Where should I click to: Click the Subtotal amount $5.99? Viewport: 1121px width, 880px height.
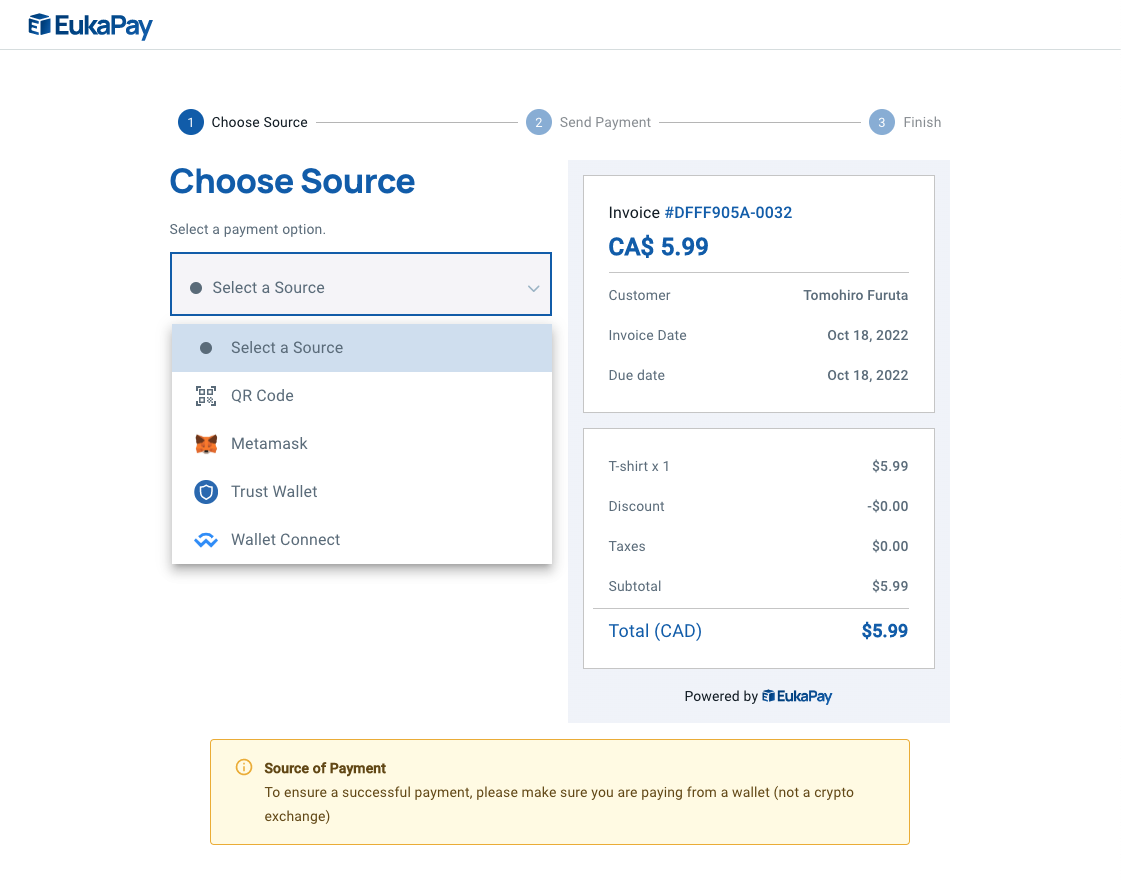[x=890, y=586]
